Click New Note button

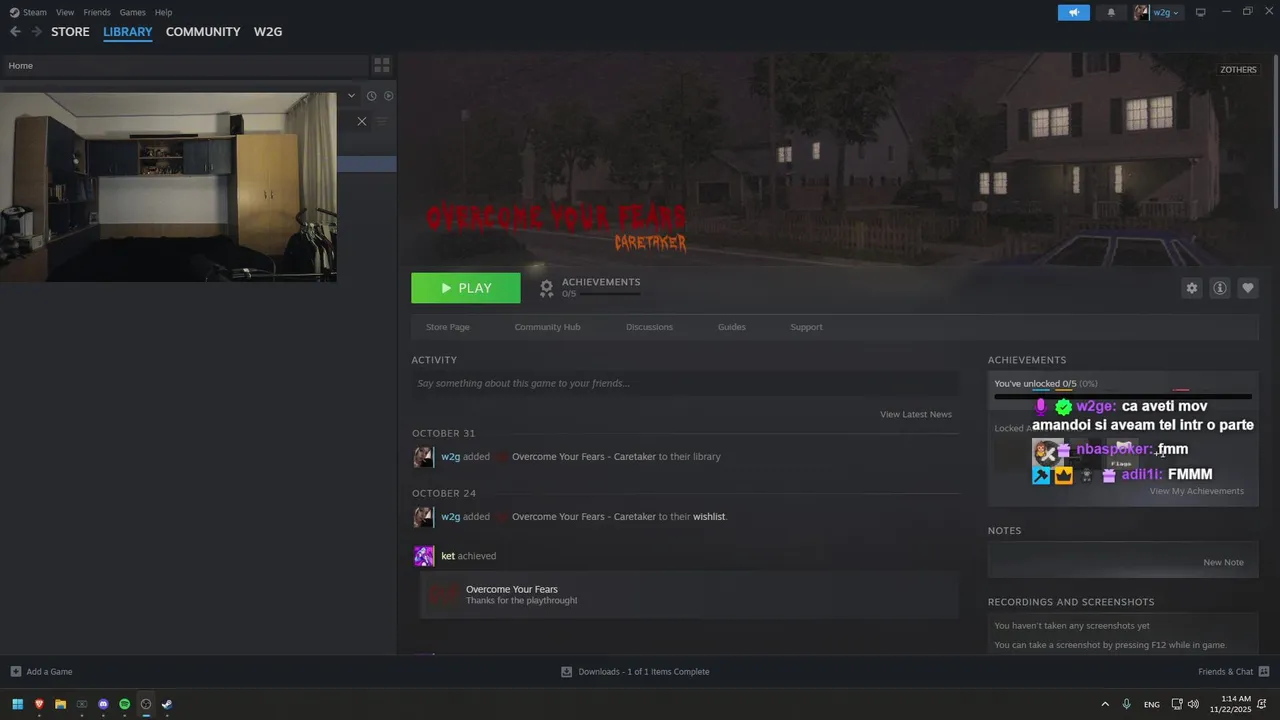pyautogui.click(x=1223, y=562)
